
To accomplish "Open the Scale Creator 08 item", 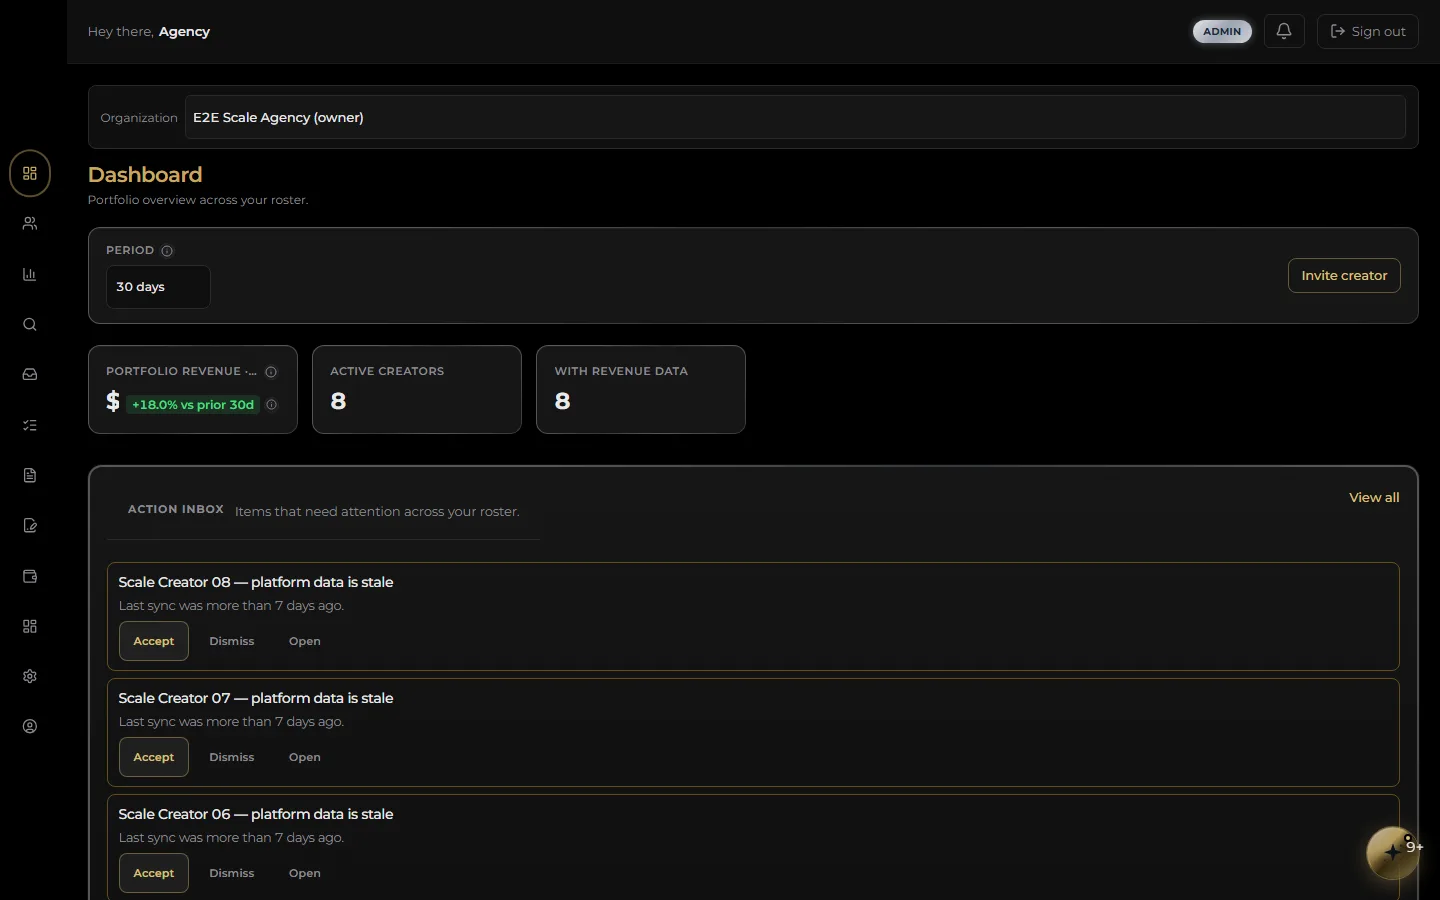I will click(x=305, y=641).
